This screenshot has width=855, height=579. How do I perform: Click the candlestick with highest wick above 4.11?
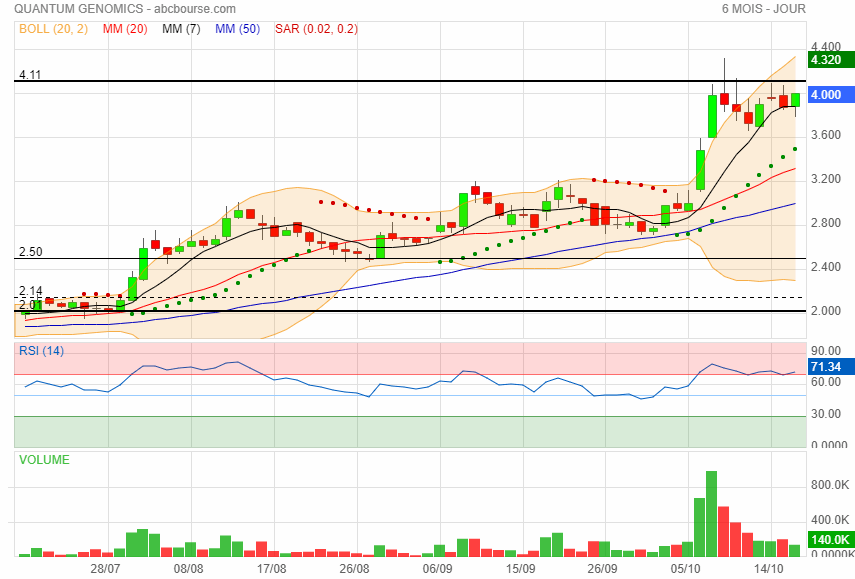pos(724,99)
